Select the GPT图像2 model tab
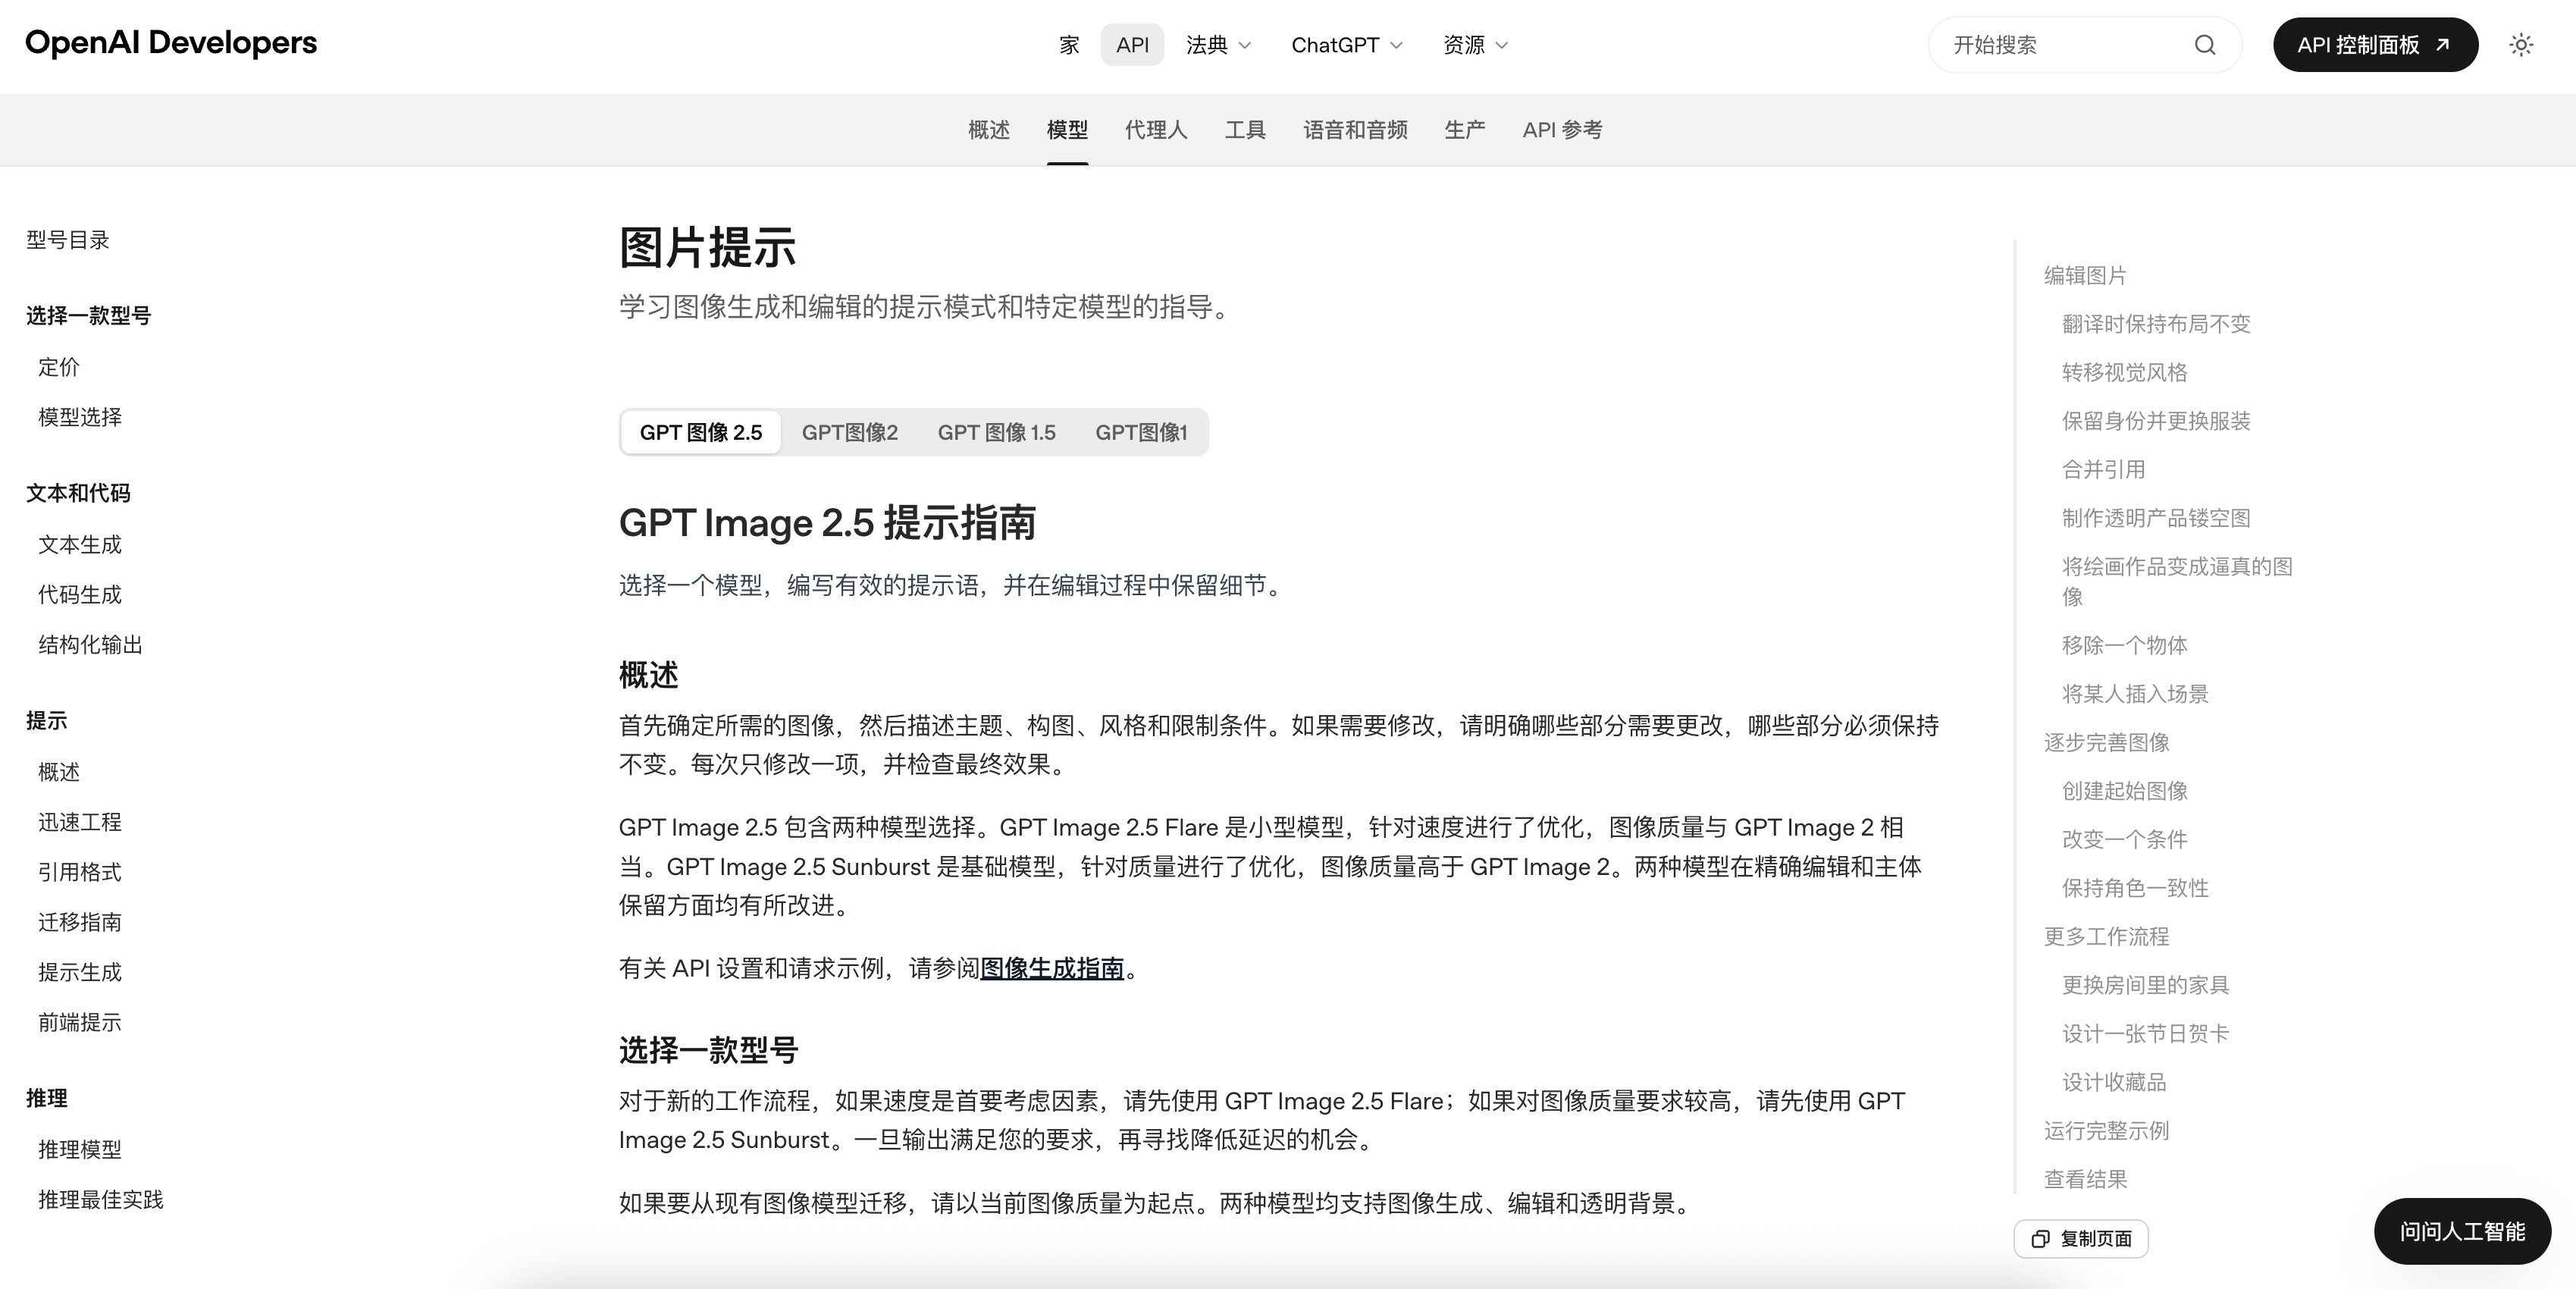 pos(850,432)
